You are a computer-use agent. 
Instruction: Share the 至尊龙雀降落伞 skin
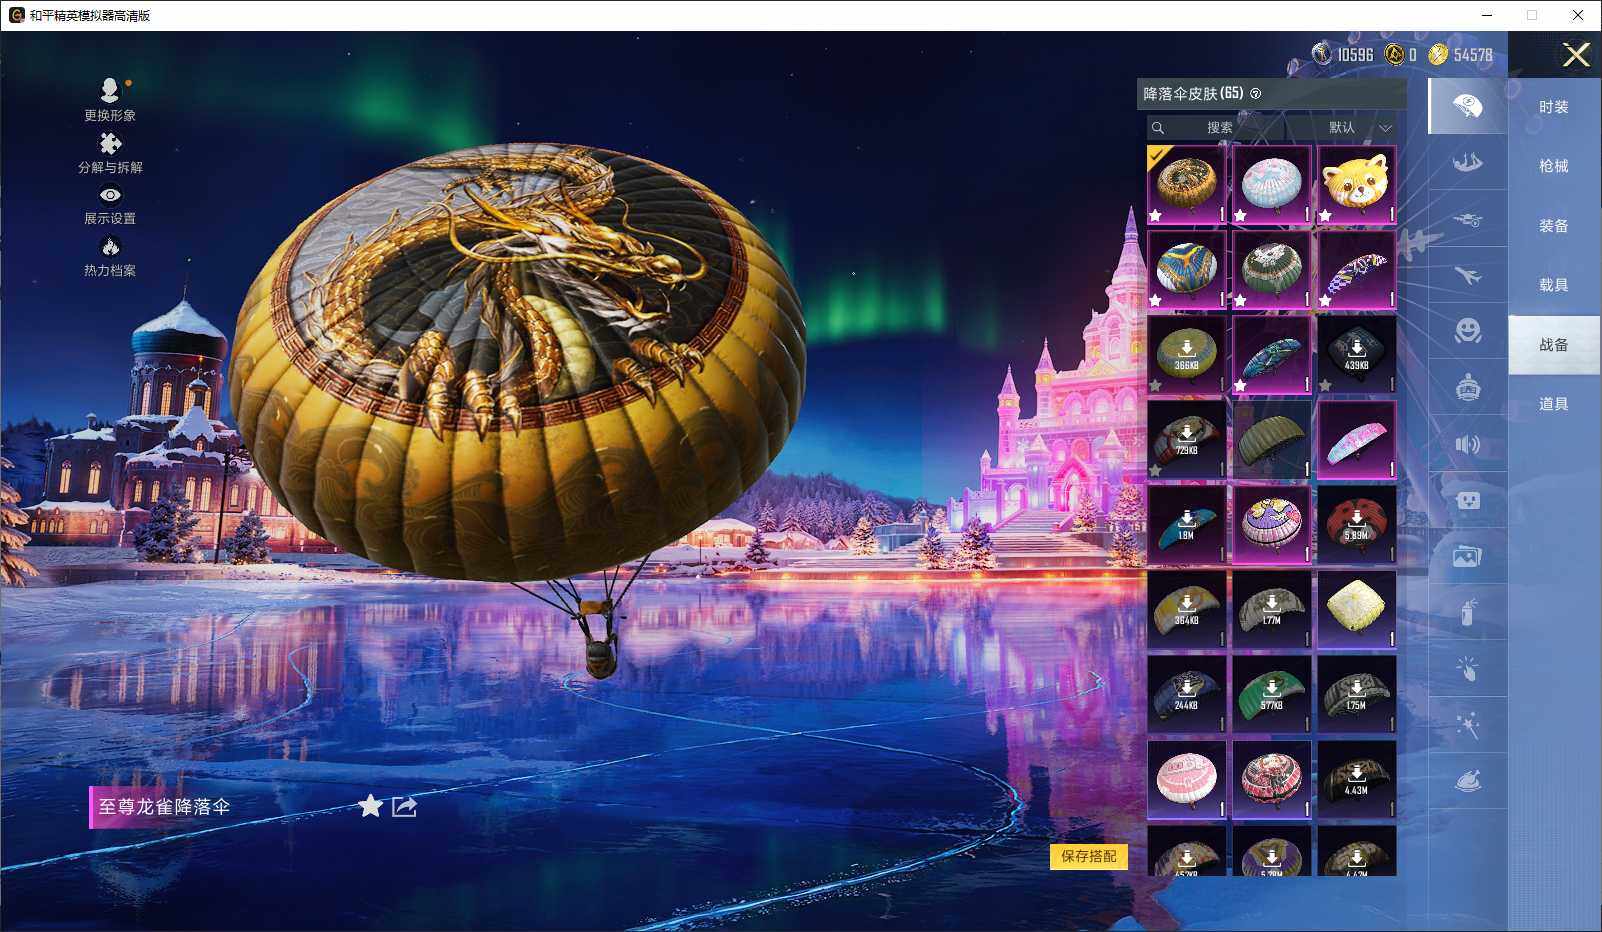404,806
